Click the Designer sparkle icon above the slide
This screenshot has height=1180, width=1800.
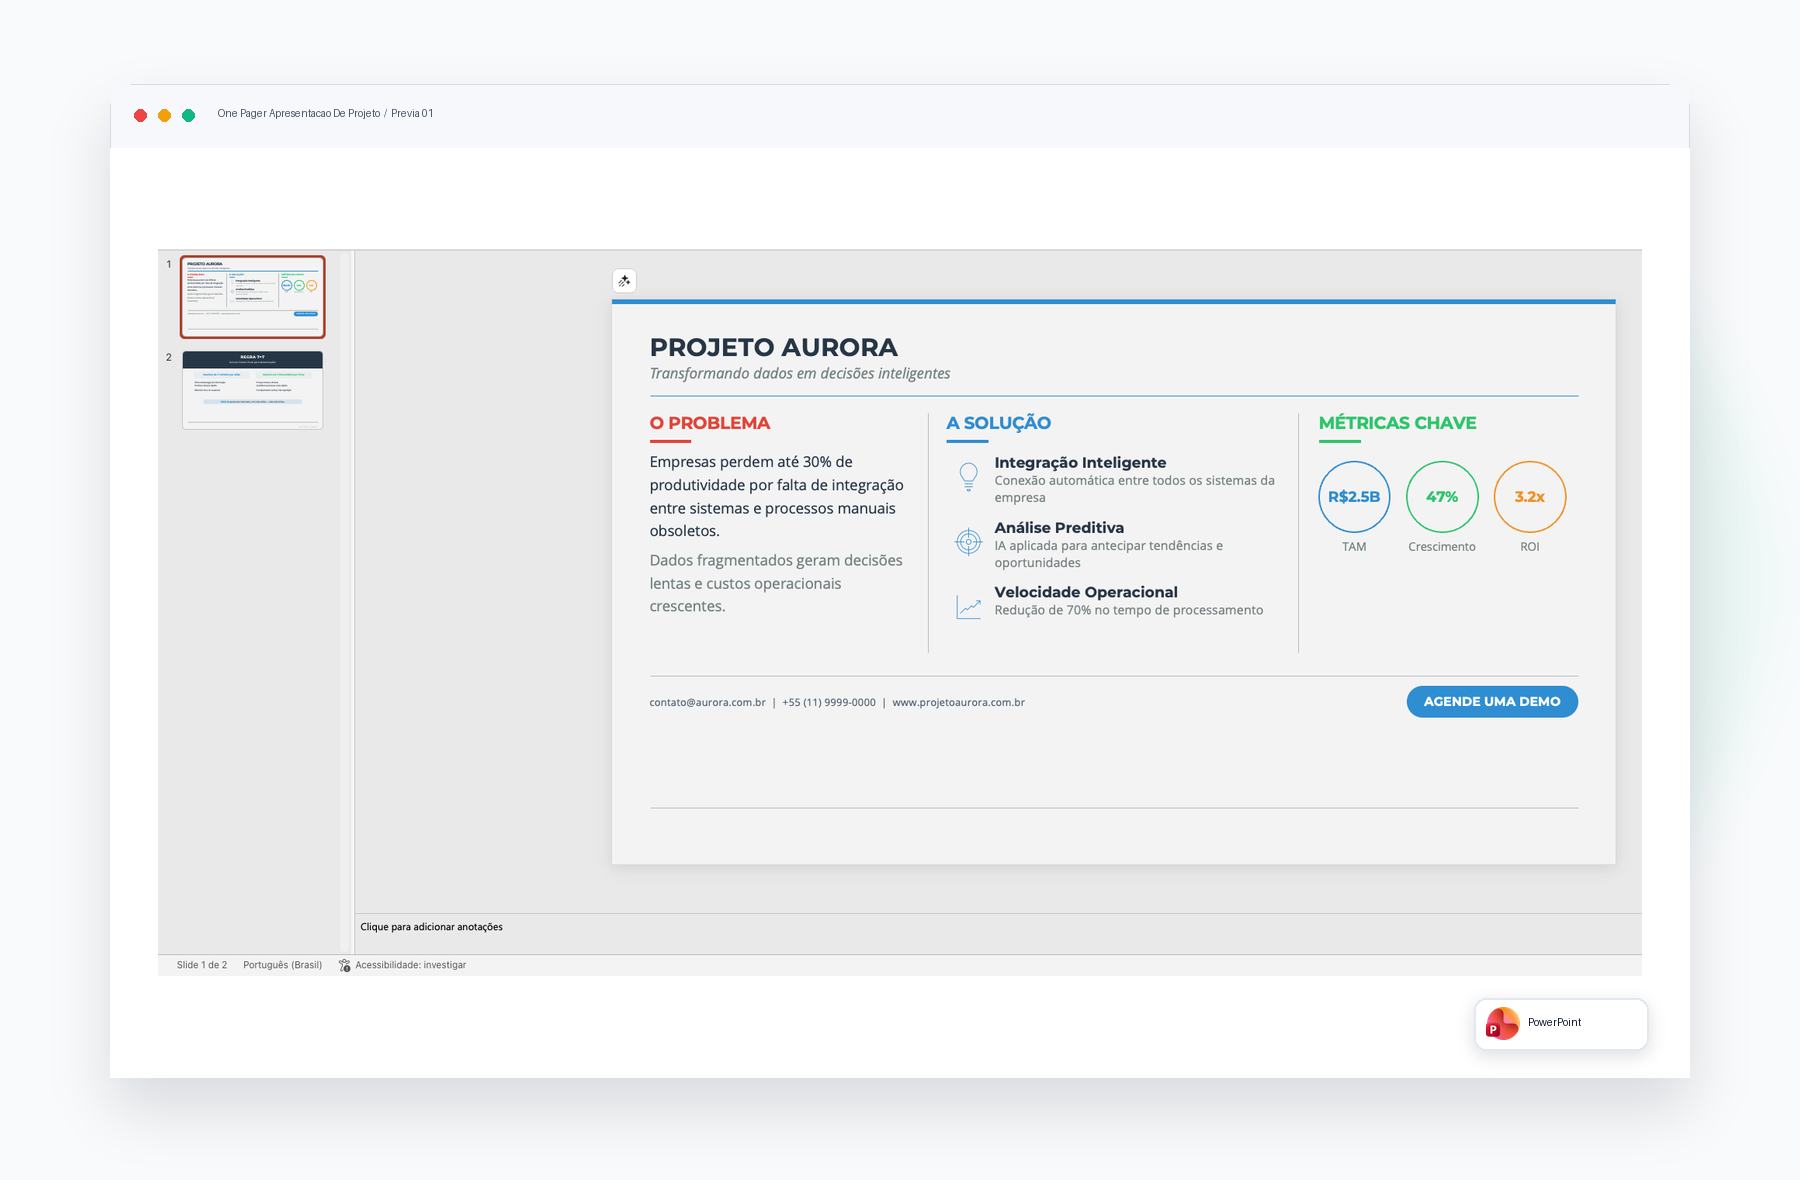click(624, 281)
